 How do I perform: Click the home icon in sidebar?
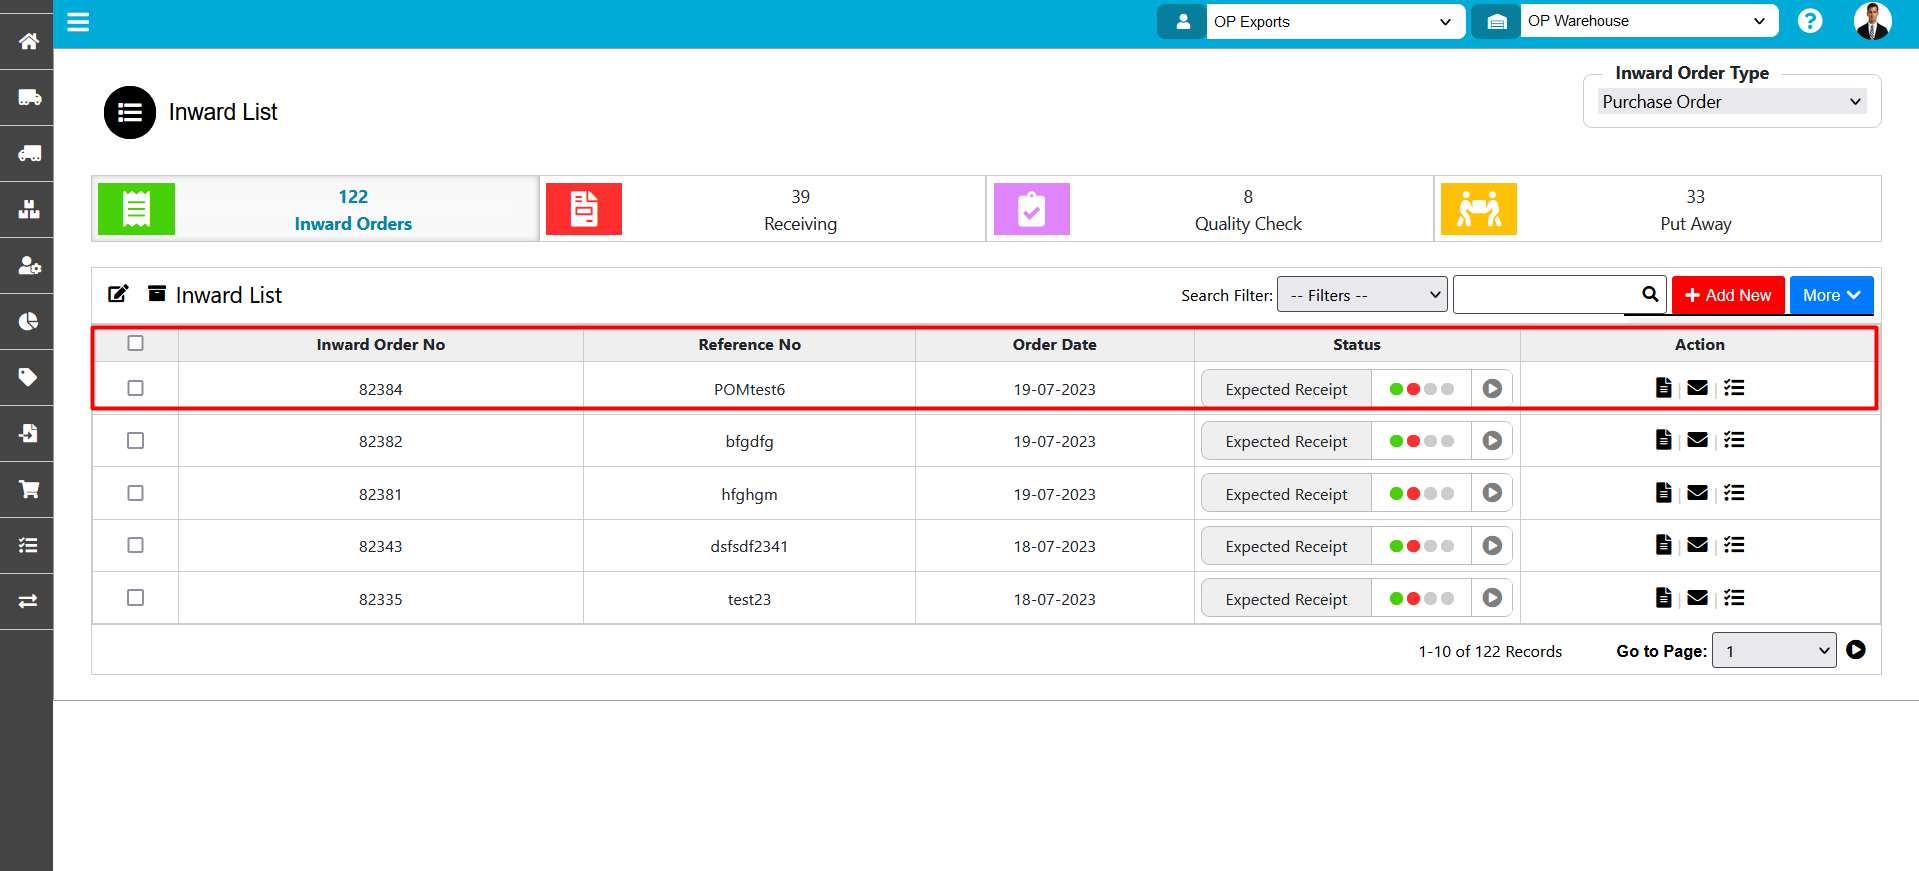[x=28, y=41]
